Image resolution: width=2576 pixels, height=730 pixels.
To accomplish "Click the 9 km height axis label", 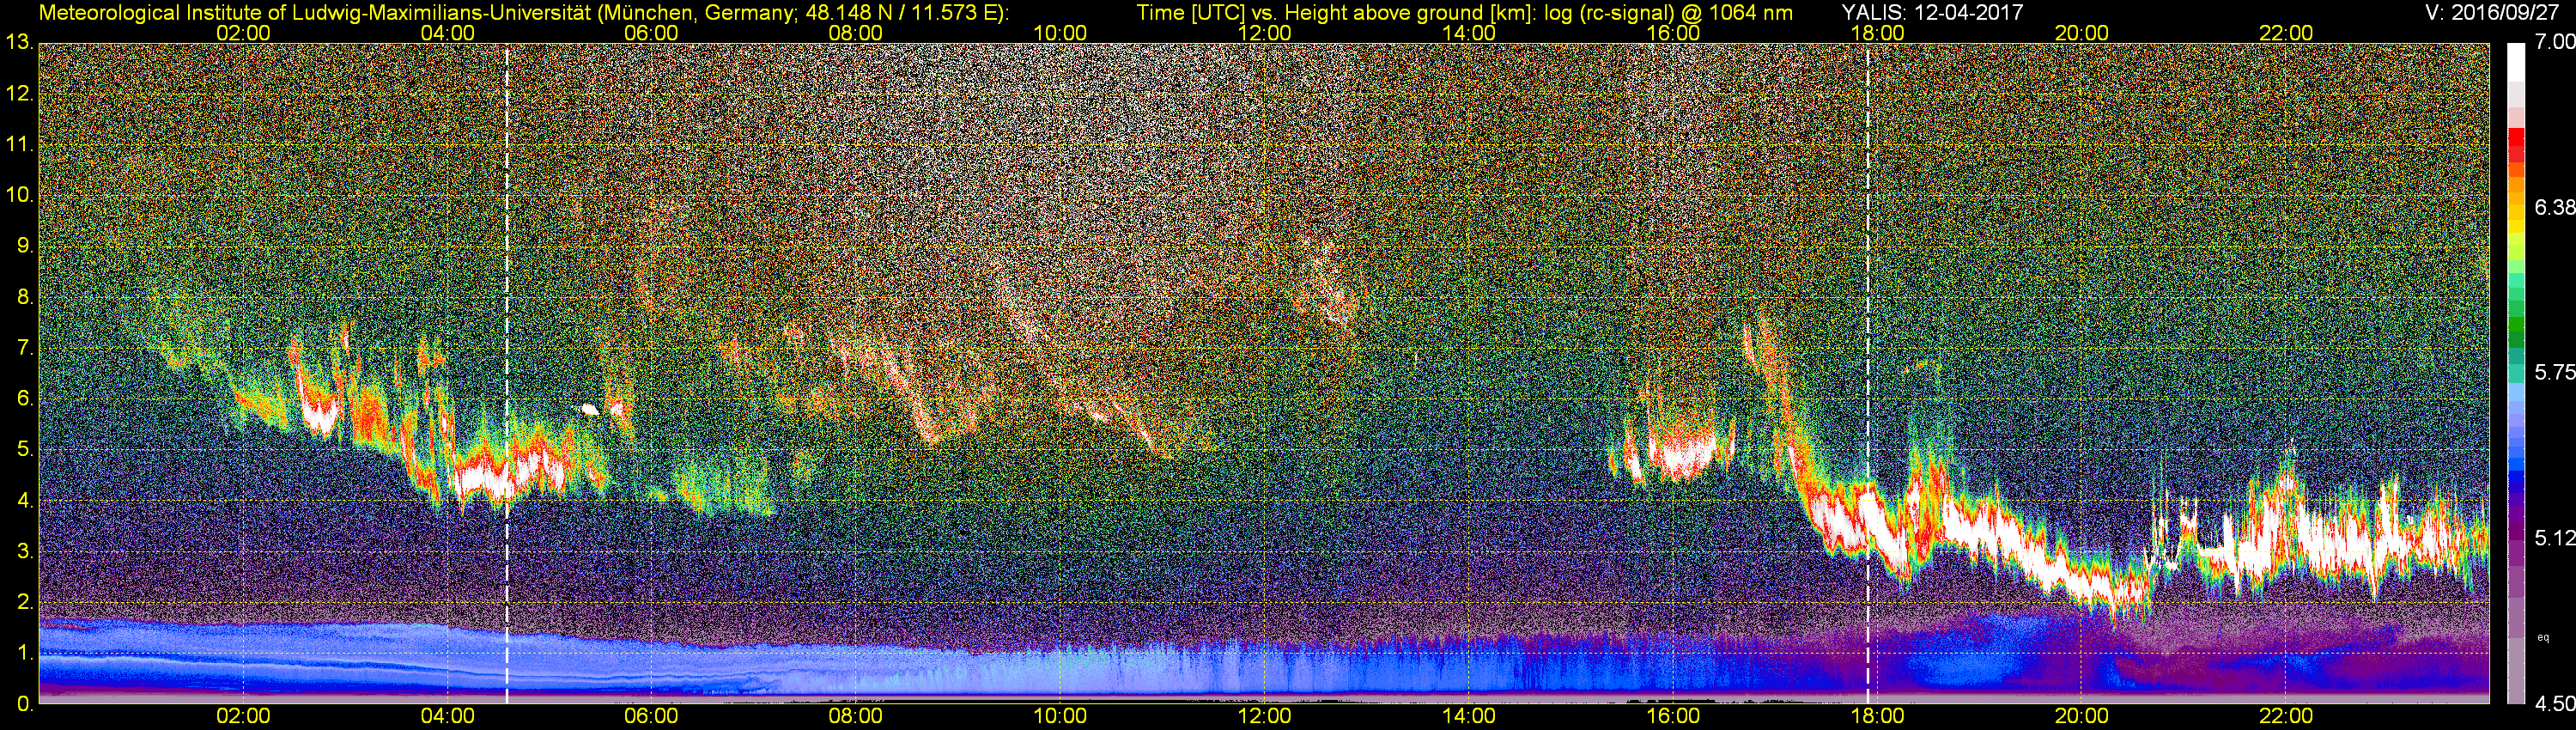I will click(x=25, y=246).
